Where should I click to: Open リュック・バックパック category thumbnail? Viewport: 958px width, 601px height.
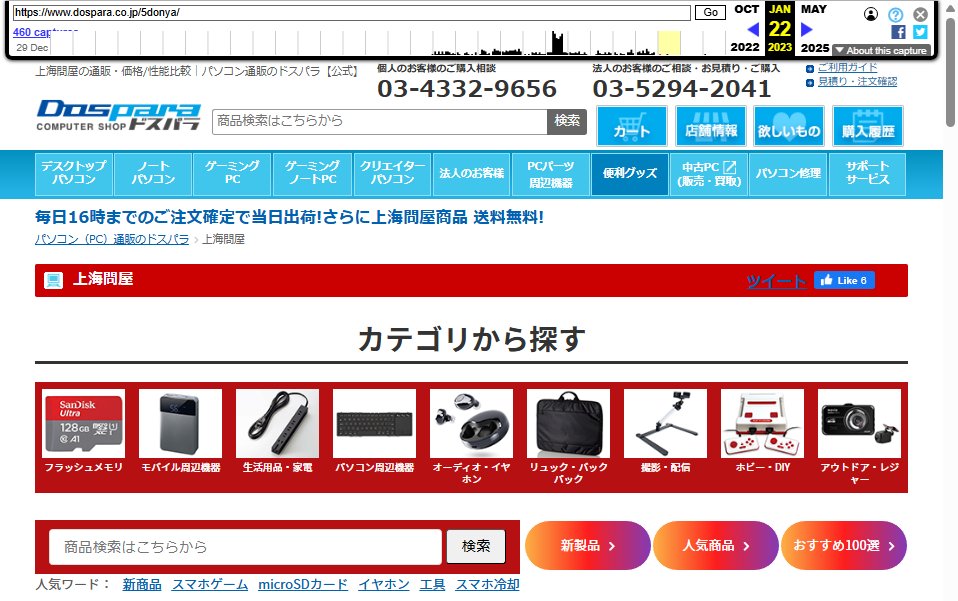568,423
